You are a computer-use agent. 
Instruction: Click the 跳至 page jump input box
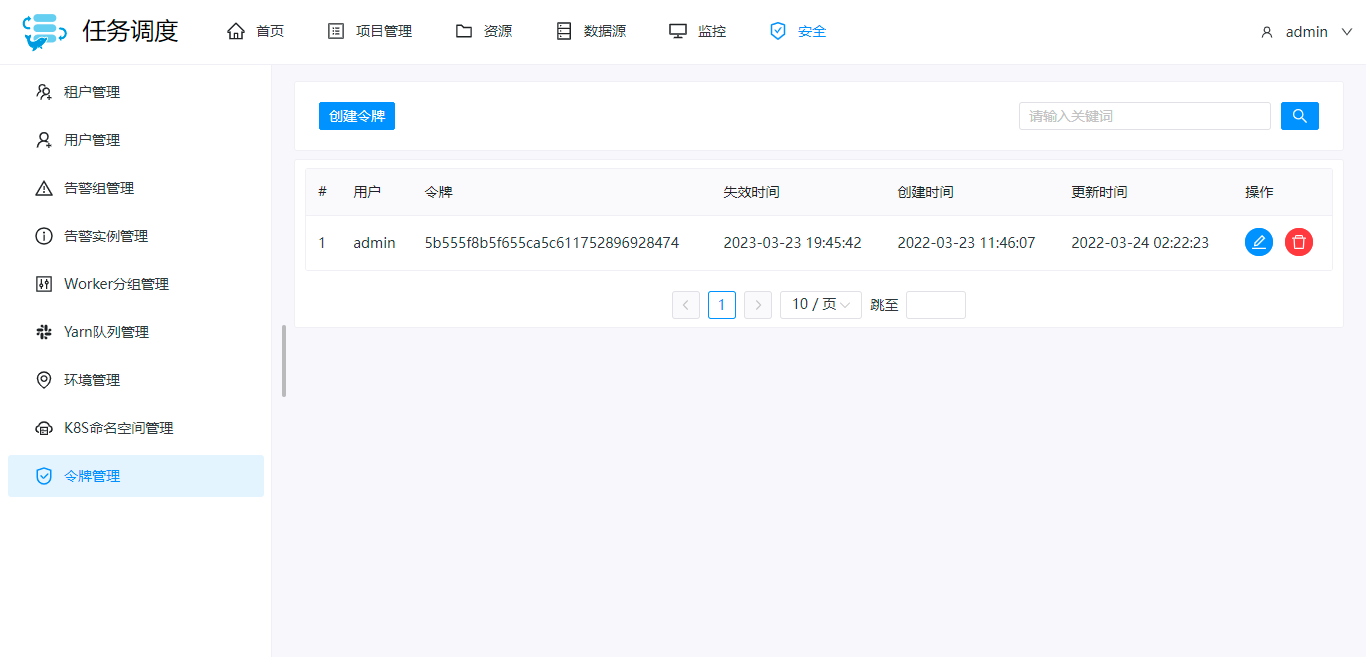click(935, 305)
